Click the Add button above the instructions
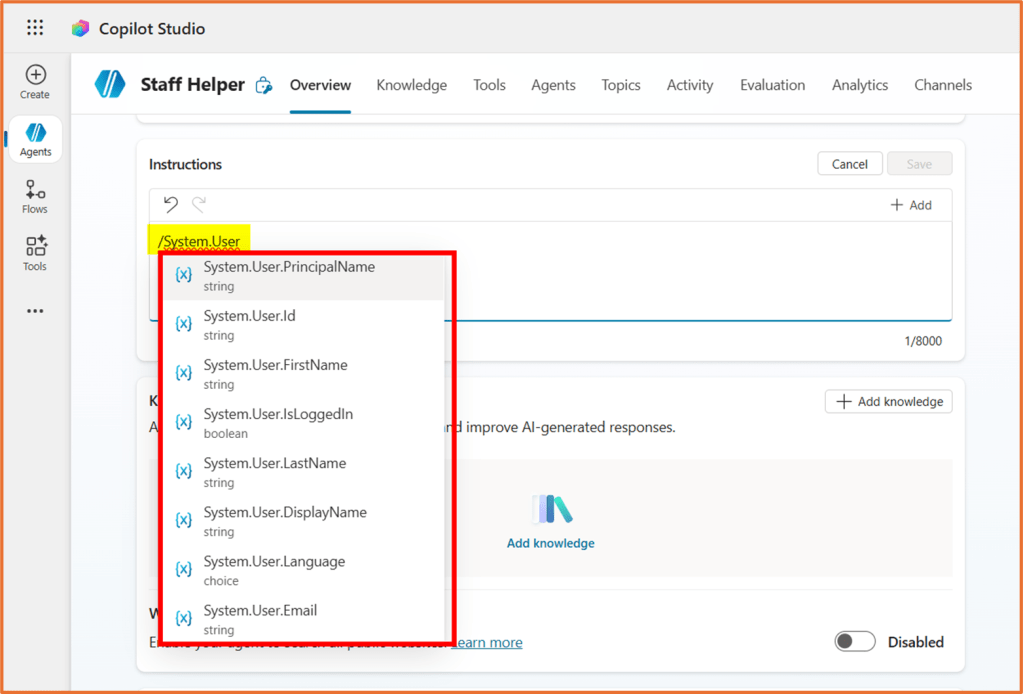Viewport: 1023px width, 694px height. point(911,204)
